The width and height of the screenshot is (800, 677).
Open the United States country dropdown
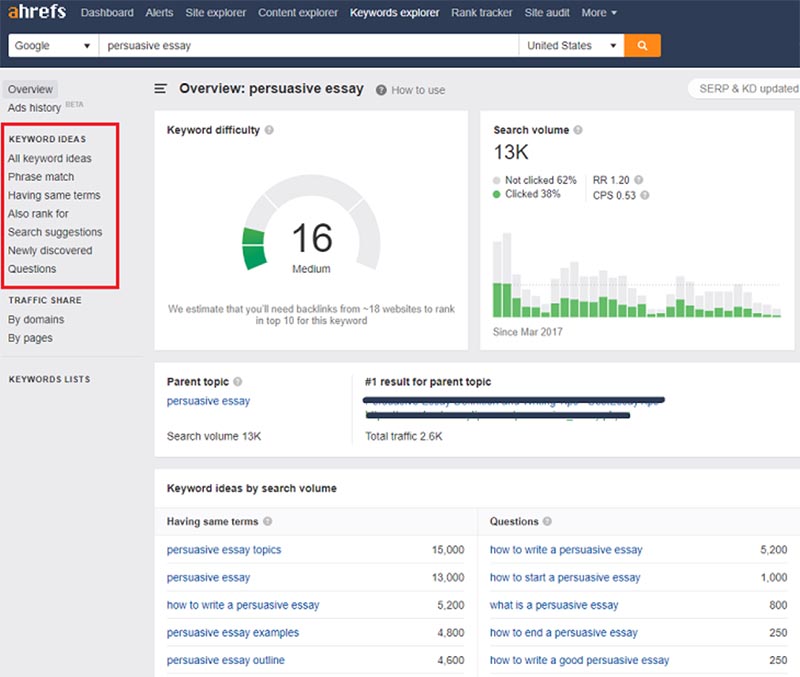[x=571, y=45]
